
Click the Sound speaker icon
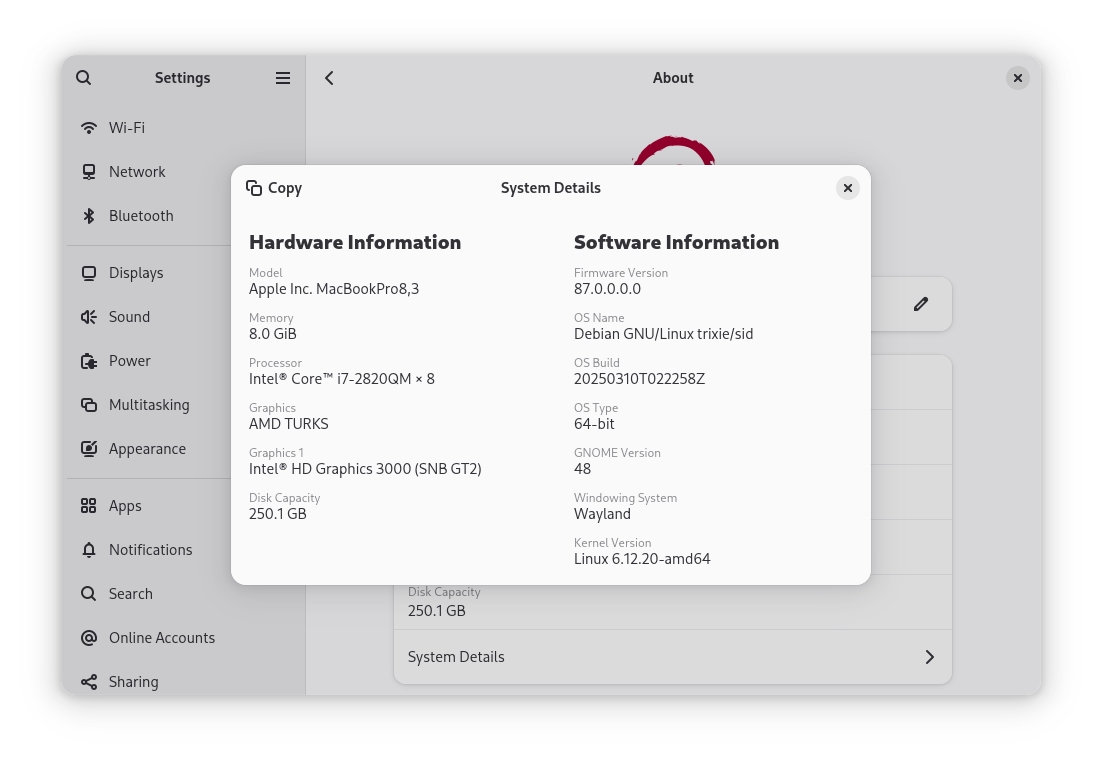coord(89,317)
